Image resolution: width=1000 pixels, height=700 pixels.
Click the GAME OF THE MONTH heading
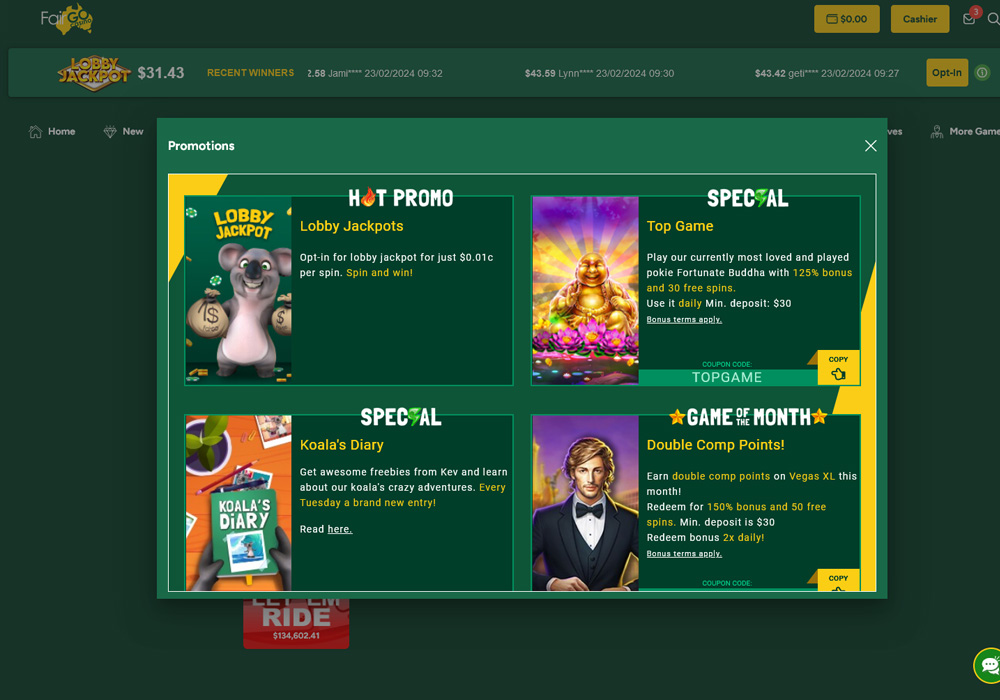pyautogui.click(x=748, y=417)
